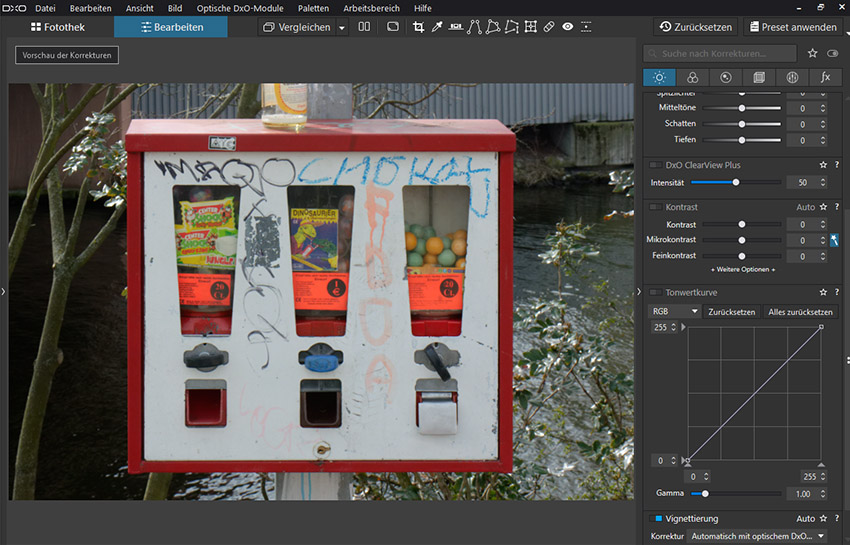This screenshot has height=545, width=850.
Task: Open the RGB channel dropdown
Action: (x=674, y=311)
